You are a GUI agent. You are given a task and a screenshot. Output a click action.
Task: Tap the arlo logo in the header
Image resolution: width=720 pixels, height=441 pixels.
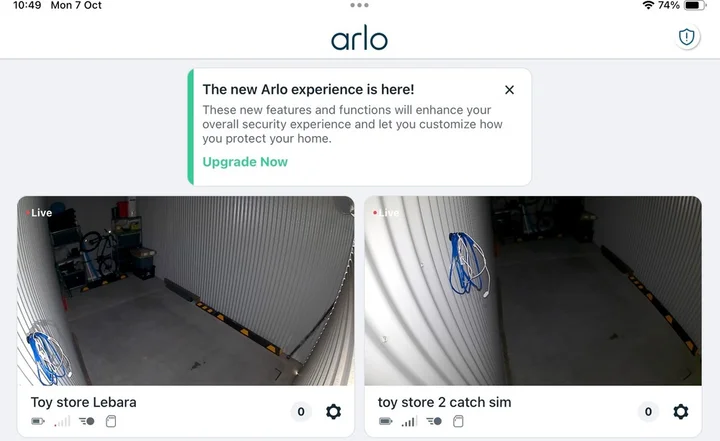click(x=359, y=38)
